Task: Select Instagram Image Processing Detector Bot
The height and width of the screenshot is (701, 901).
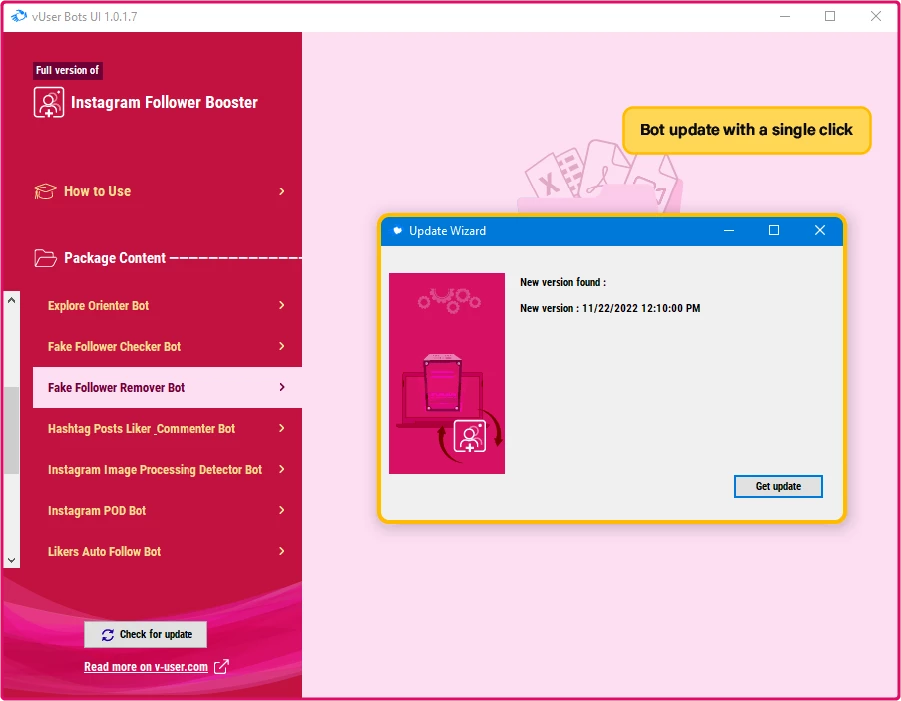Action: (167, 469)
